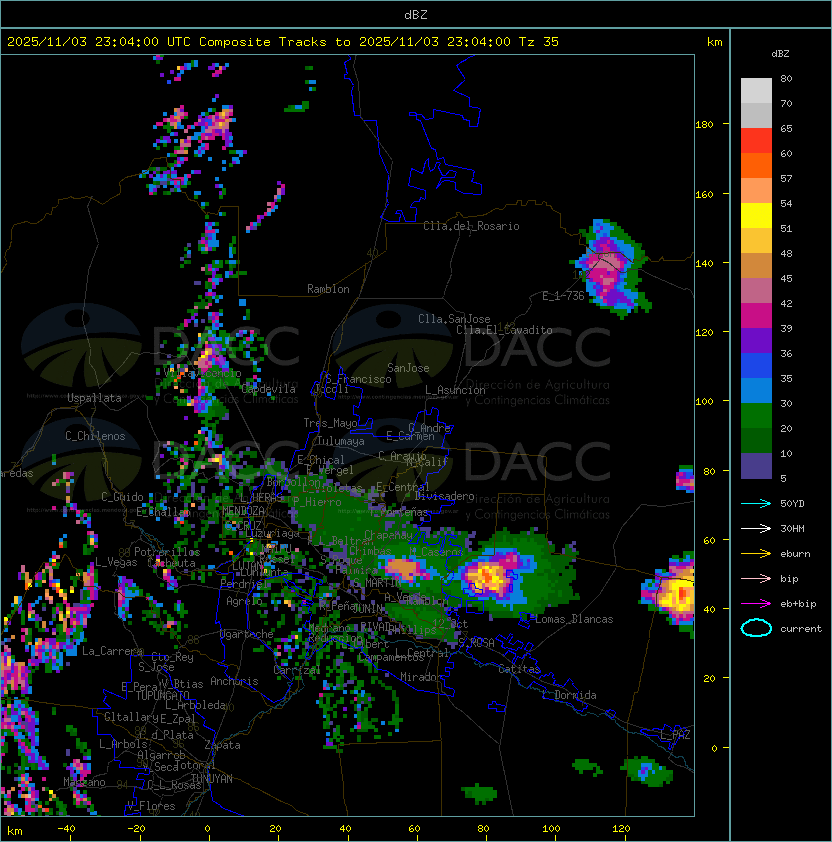This screenshot has width=832, height=842.
Task: Click the 'L_Dormida' map label
Action: tap(569, 695)
